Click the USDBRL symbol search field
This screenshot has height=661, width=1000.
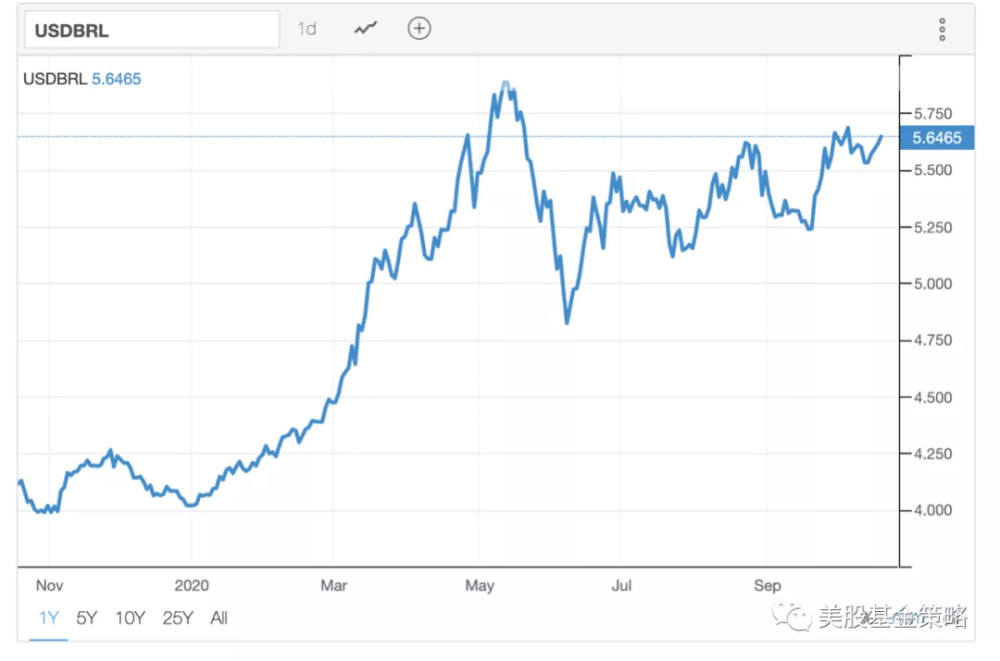(152, 30)
